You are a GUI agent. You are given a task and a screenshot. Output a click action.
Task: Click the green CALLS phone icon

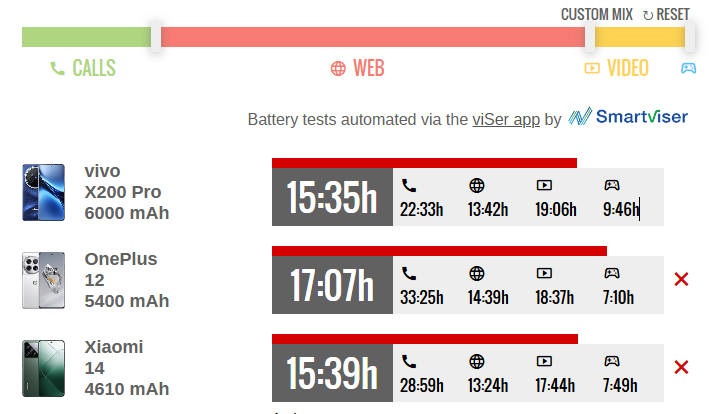pos(57,68)
